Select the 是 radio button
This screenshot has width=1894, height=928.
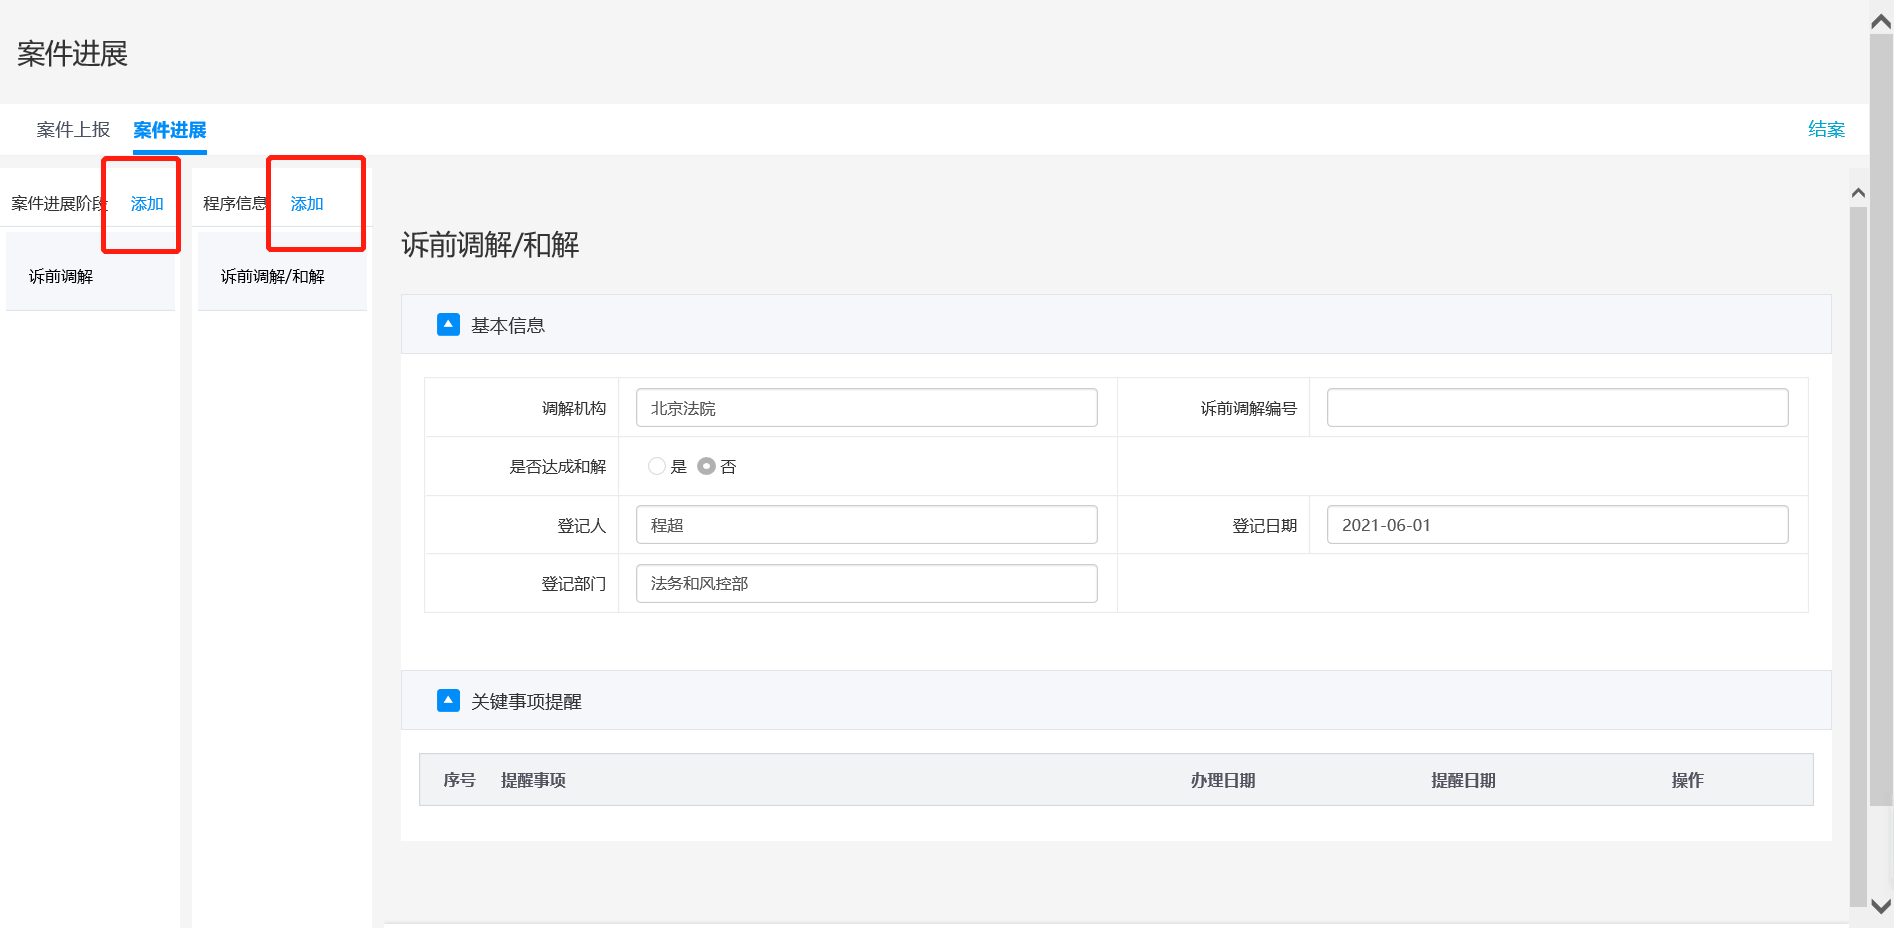click(657, 466)
